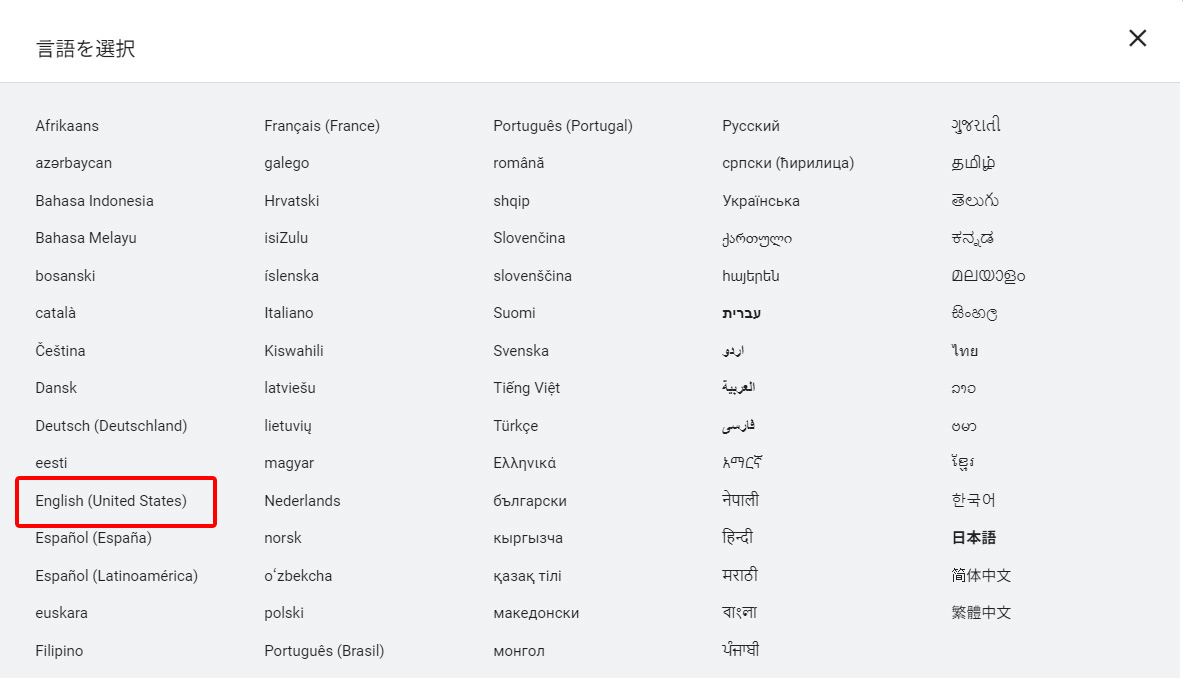1183x678 pixels.
Task: Select Nederlands as language
Action: pos(302,501)
